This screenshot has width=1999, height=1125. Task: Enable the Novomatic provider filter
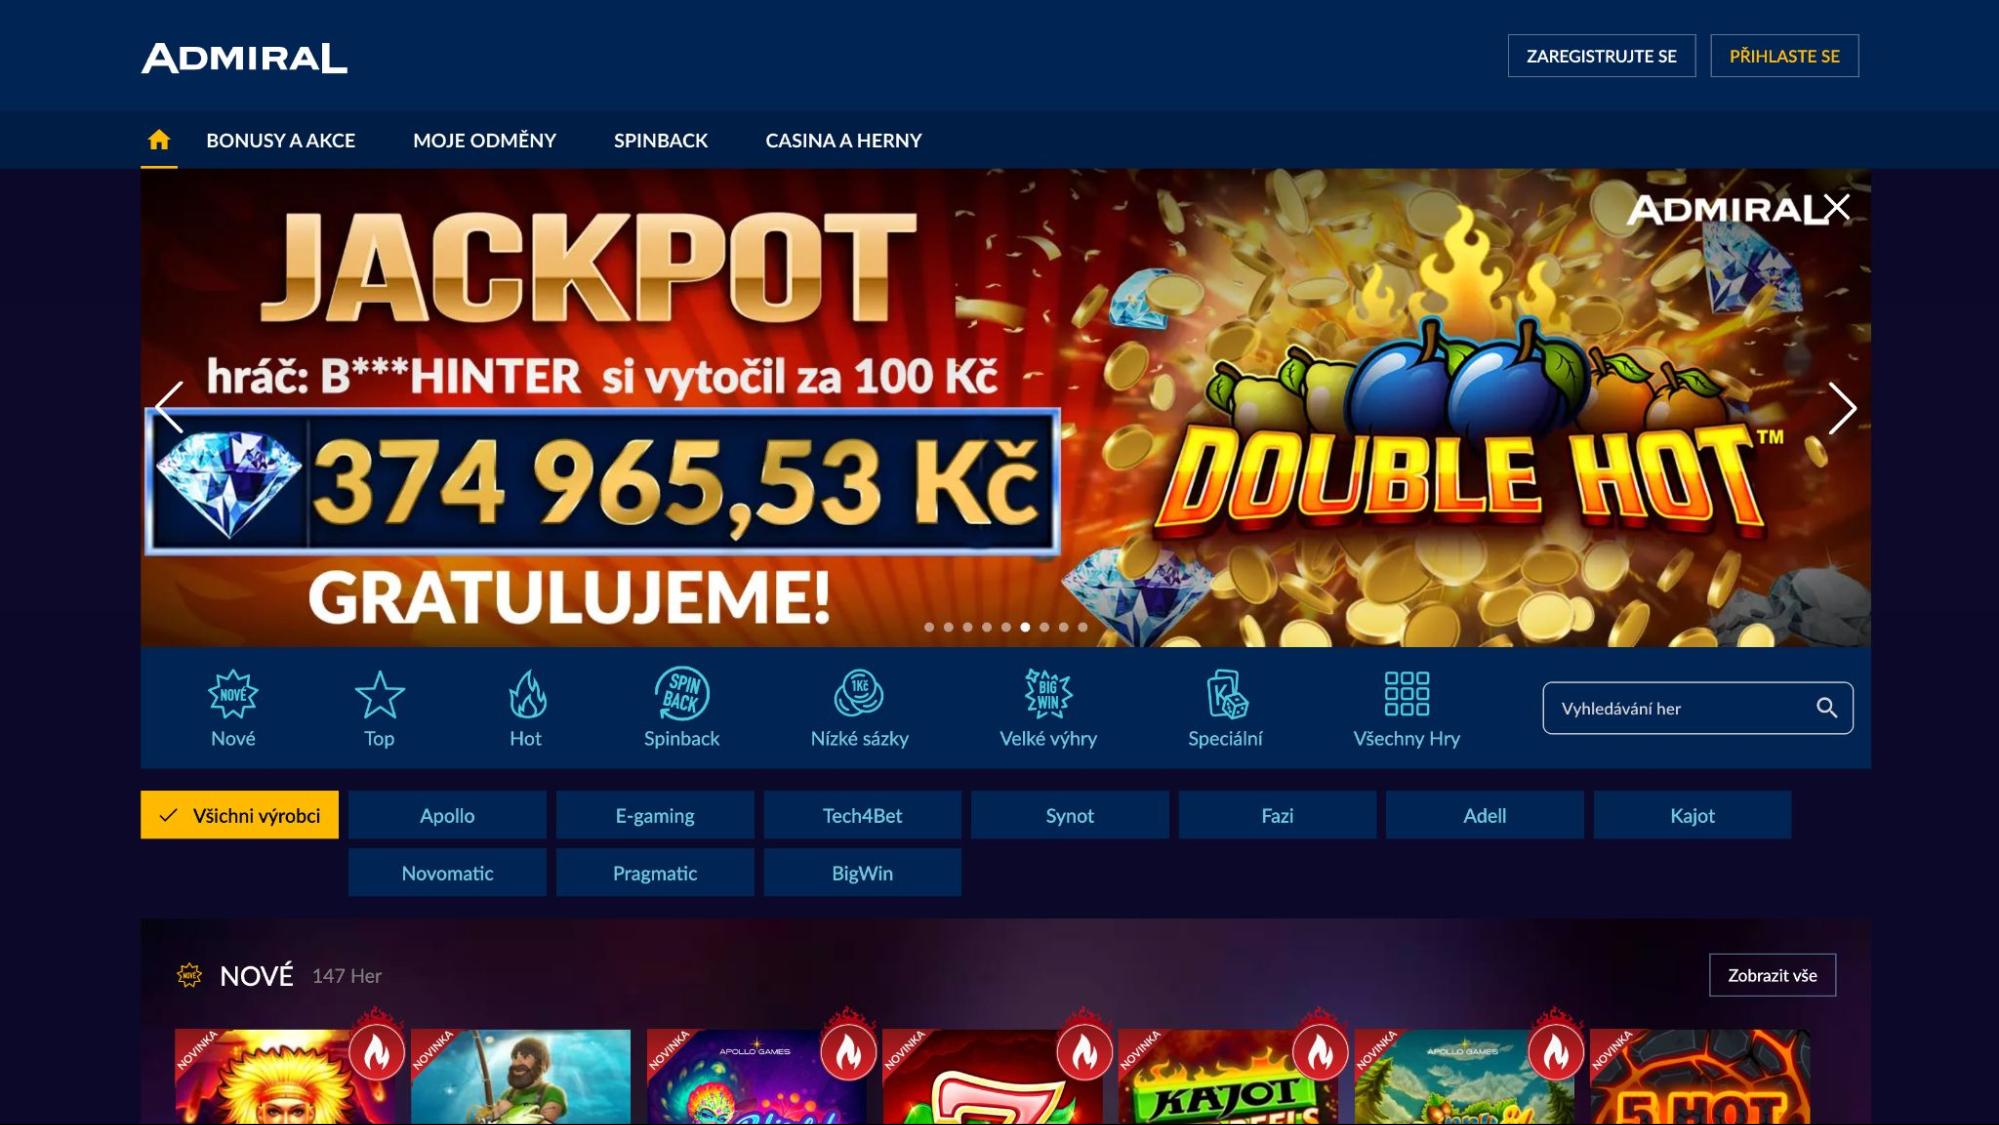click(447, 873)
